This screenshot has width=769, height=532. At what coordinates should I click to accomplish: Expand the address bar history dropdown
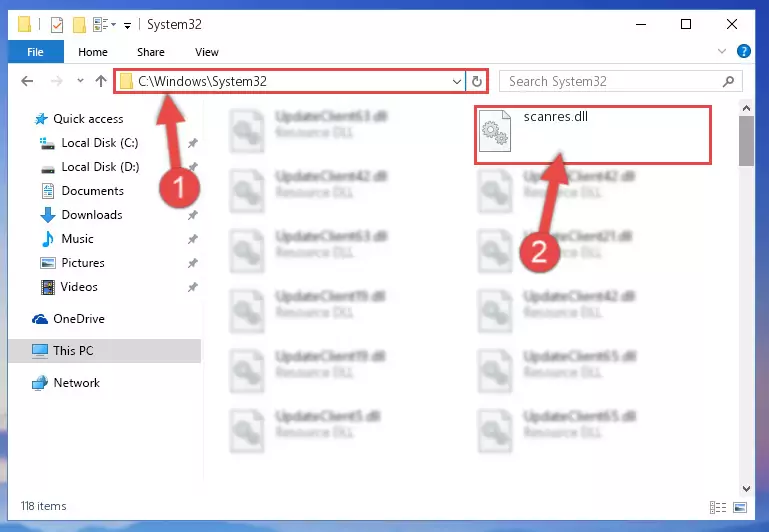pyautogui.click(x=457, y=81)
